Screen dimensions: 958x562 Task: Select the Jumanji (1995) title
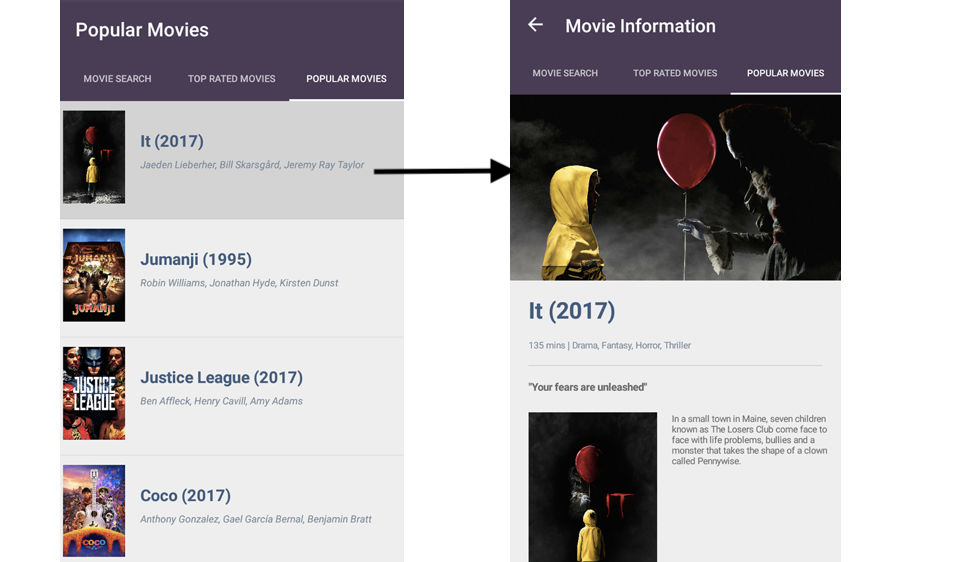196,260
